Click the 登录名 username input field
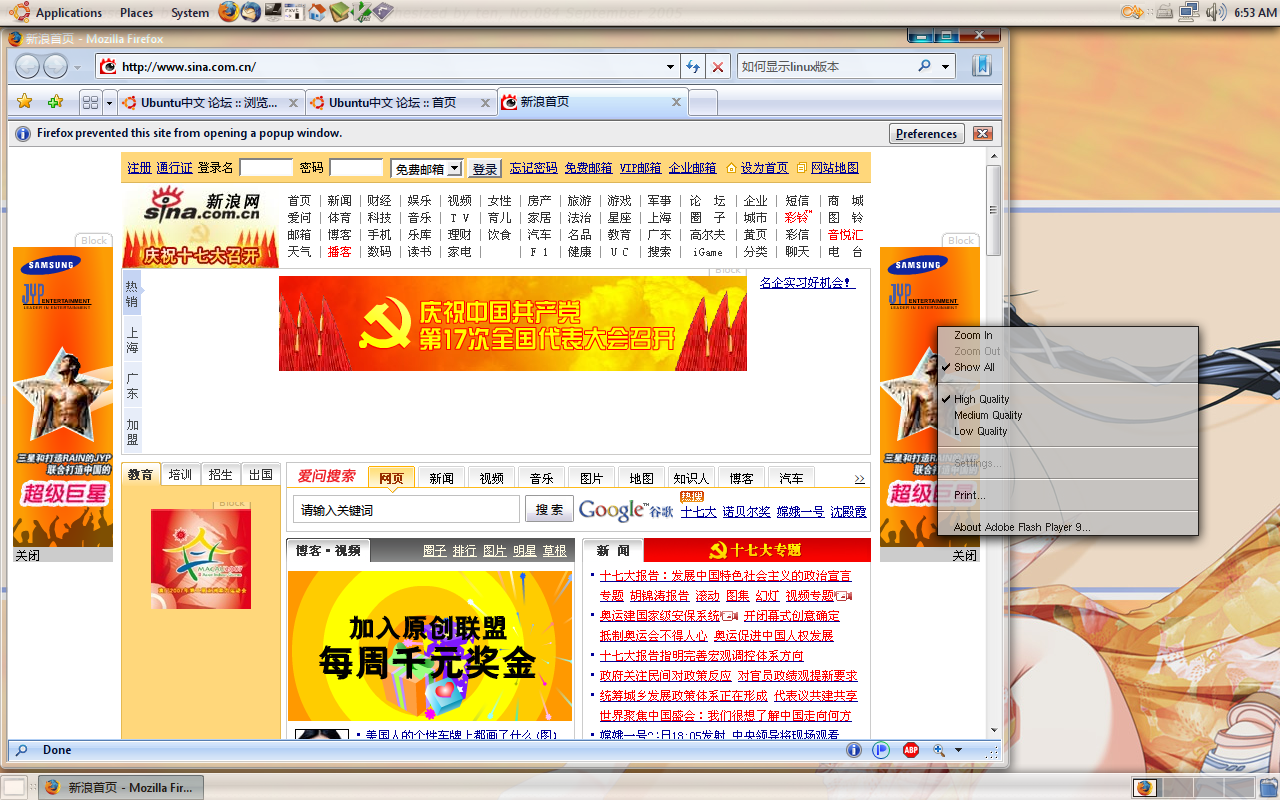 click(266, 168)
